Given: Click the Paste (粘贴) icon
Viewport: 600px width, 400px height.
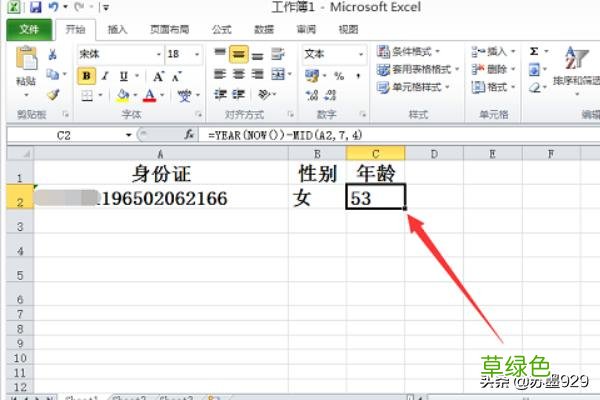Looking at the screenshot, I should coord(27,62).
